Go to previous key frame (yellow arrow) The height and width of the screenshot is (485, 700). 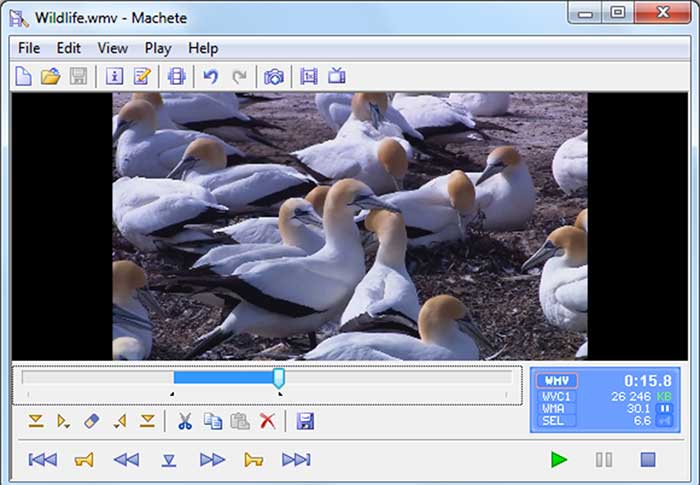pyautogui.click(x=84, y=460)
